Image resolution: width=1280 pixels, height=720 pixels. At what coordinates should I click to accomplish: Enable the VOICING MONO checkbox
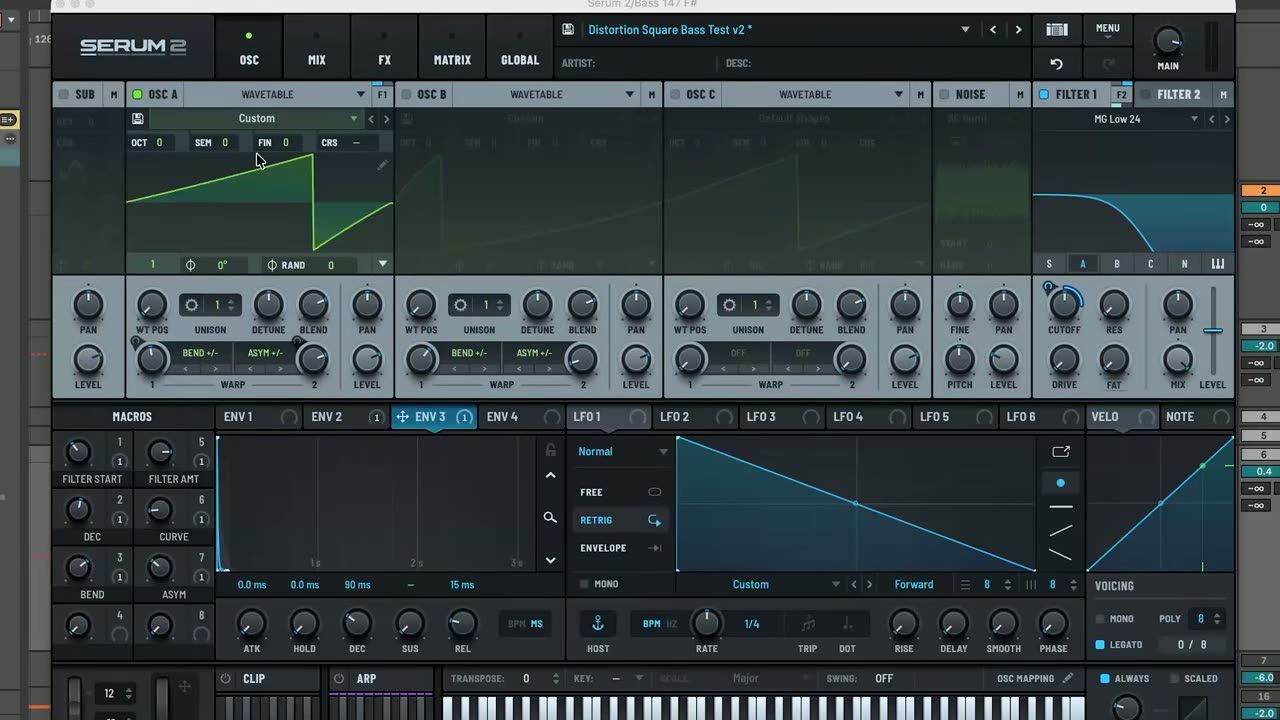tap(1100, 619)
